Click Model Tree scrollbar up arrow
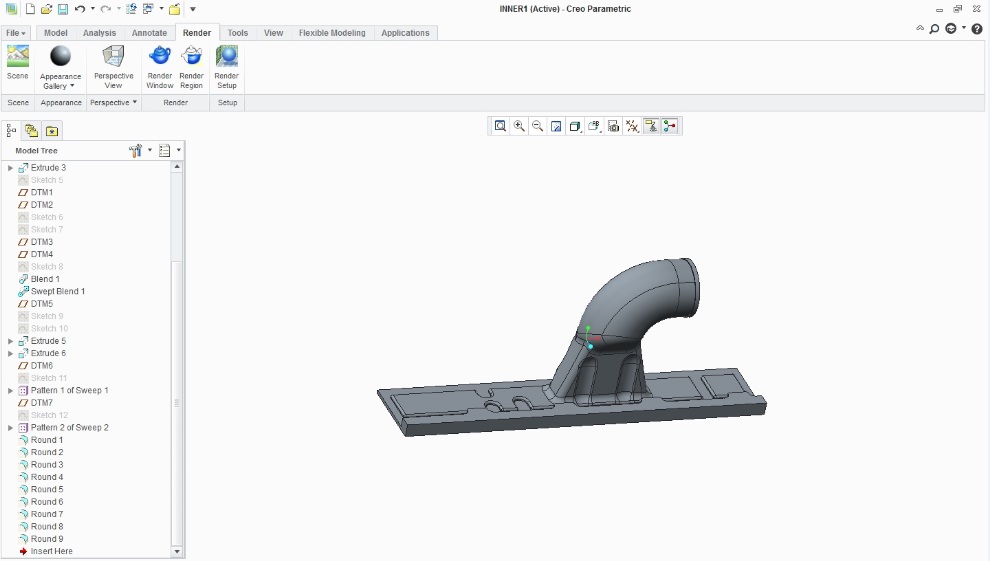 tap(177, 167)
